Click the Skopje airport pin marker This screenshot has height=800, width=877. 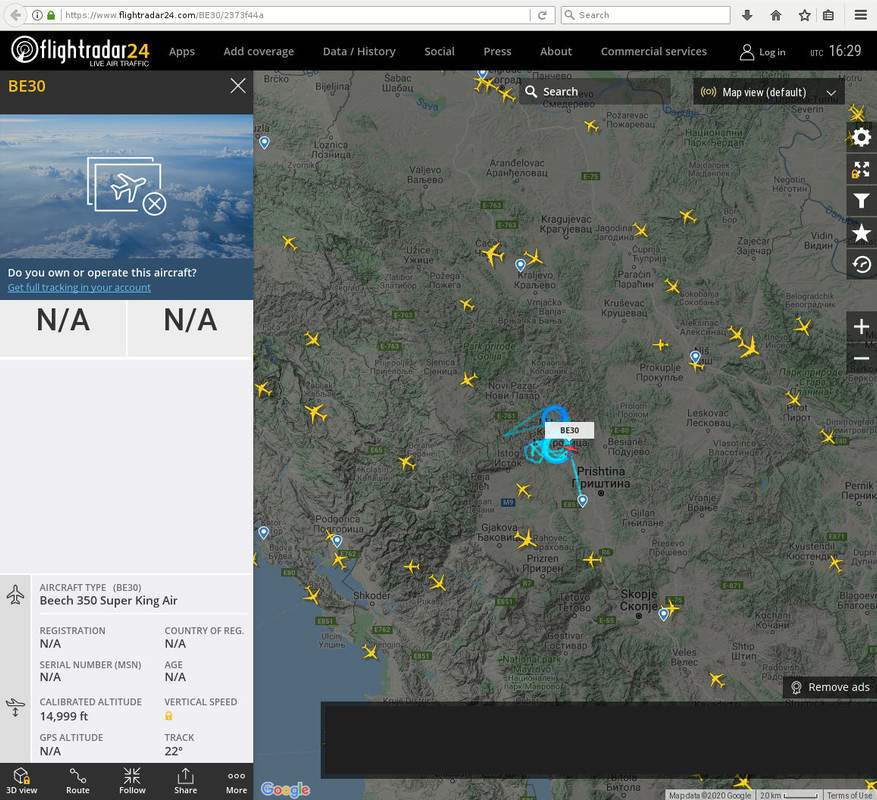tap(663, 614)
